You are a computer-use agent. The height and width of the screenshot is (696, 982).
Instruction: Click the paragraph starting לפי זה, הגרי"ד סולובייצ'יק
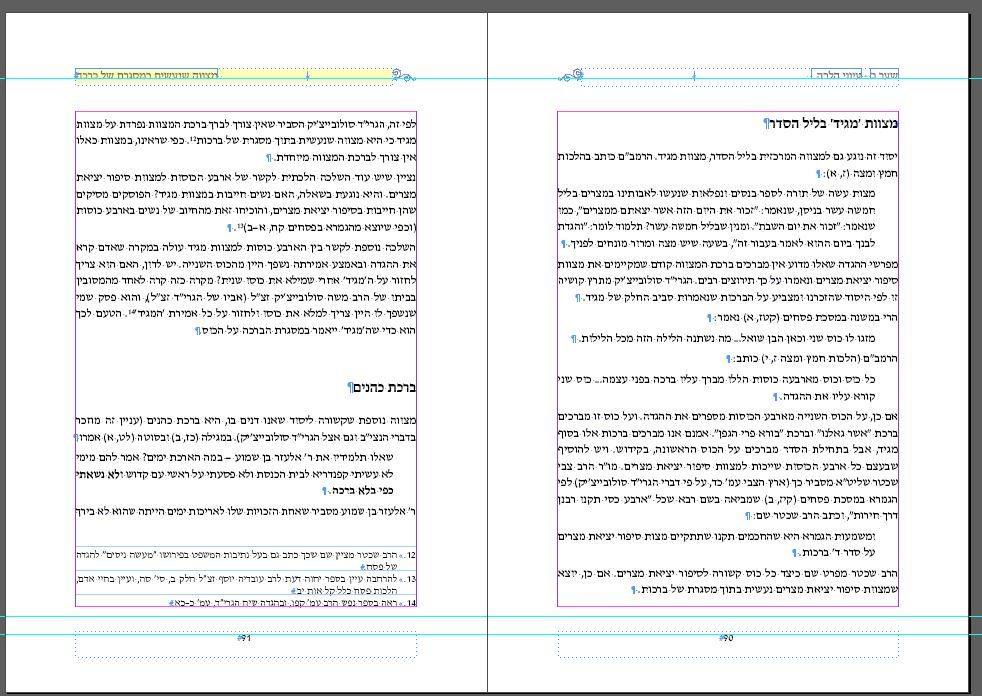pos(246,140)
